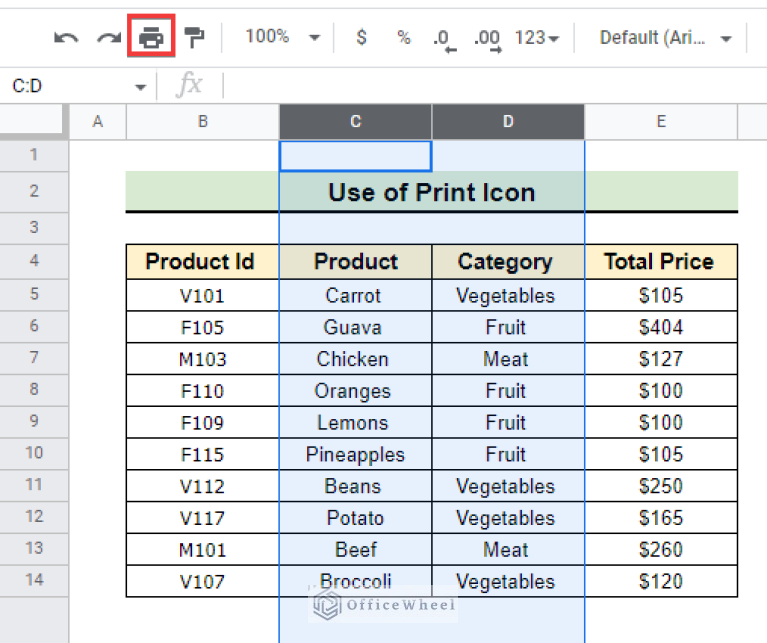
Task: Select column C header
Action: [x=355, y=122]
